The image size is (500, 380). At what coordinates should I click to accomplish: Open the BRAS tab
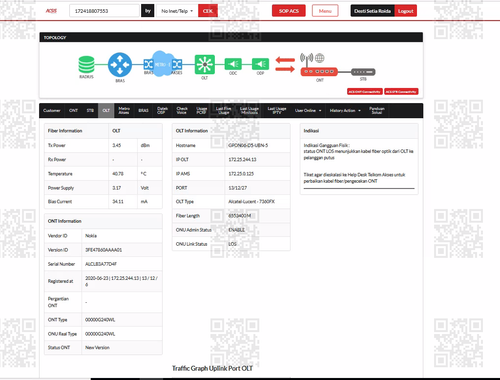click(x=143, y=111)
